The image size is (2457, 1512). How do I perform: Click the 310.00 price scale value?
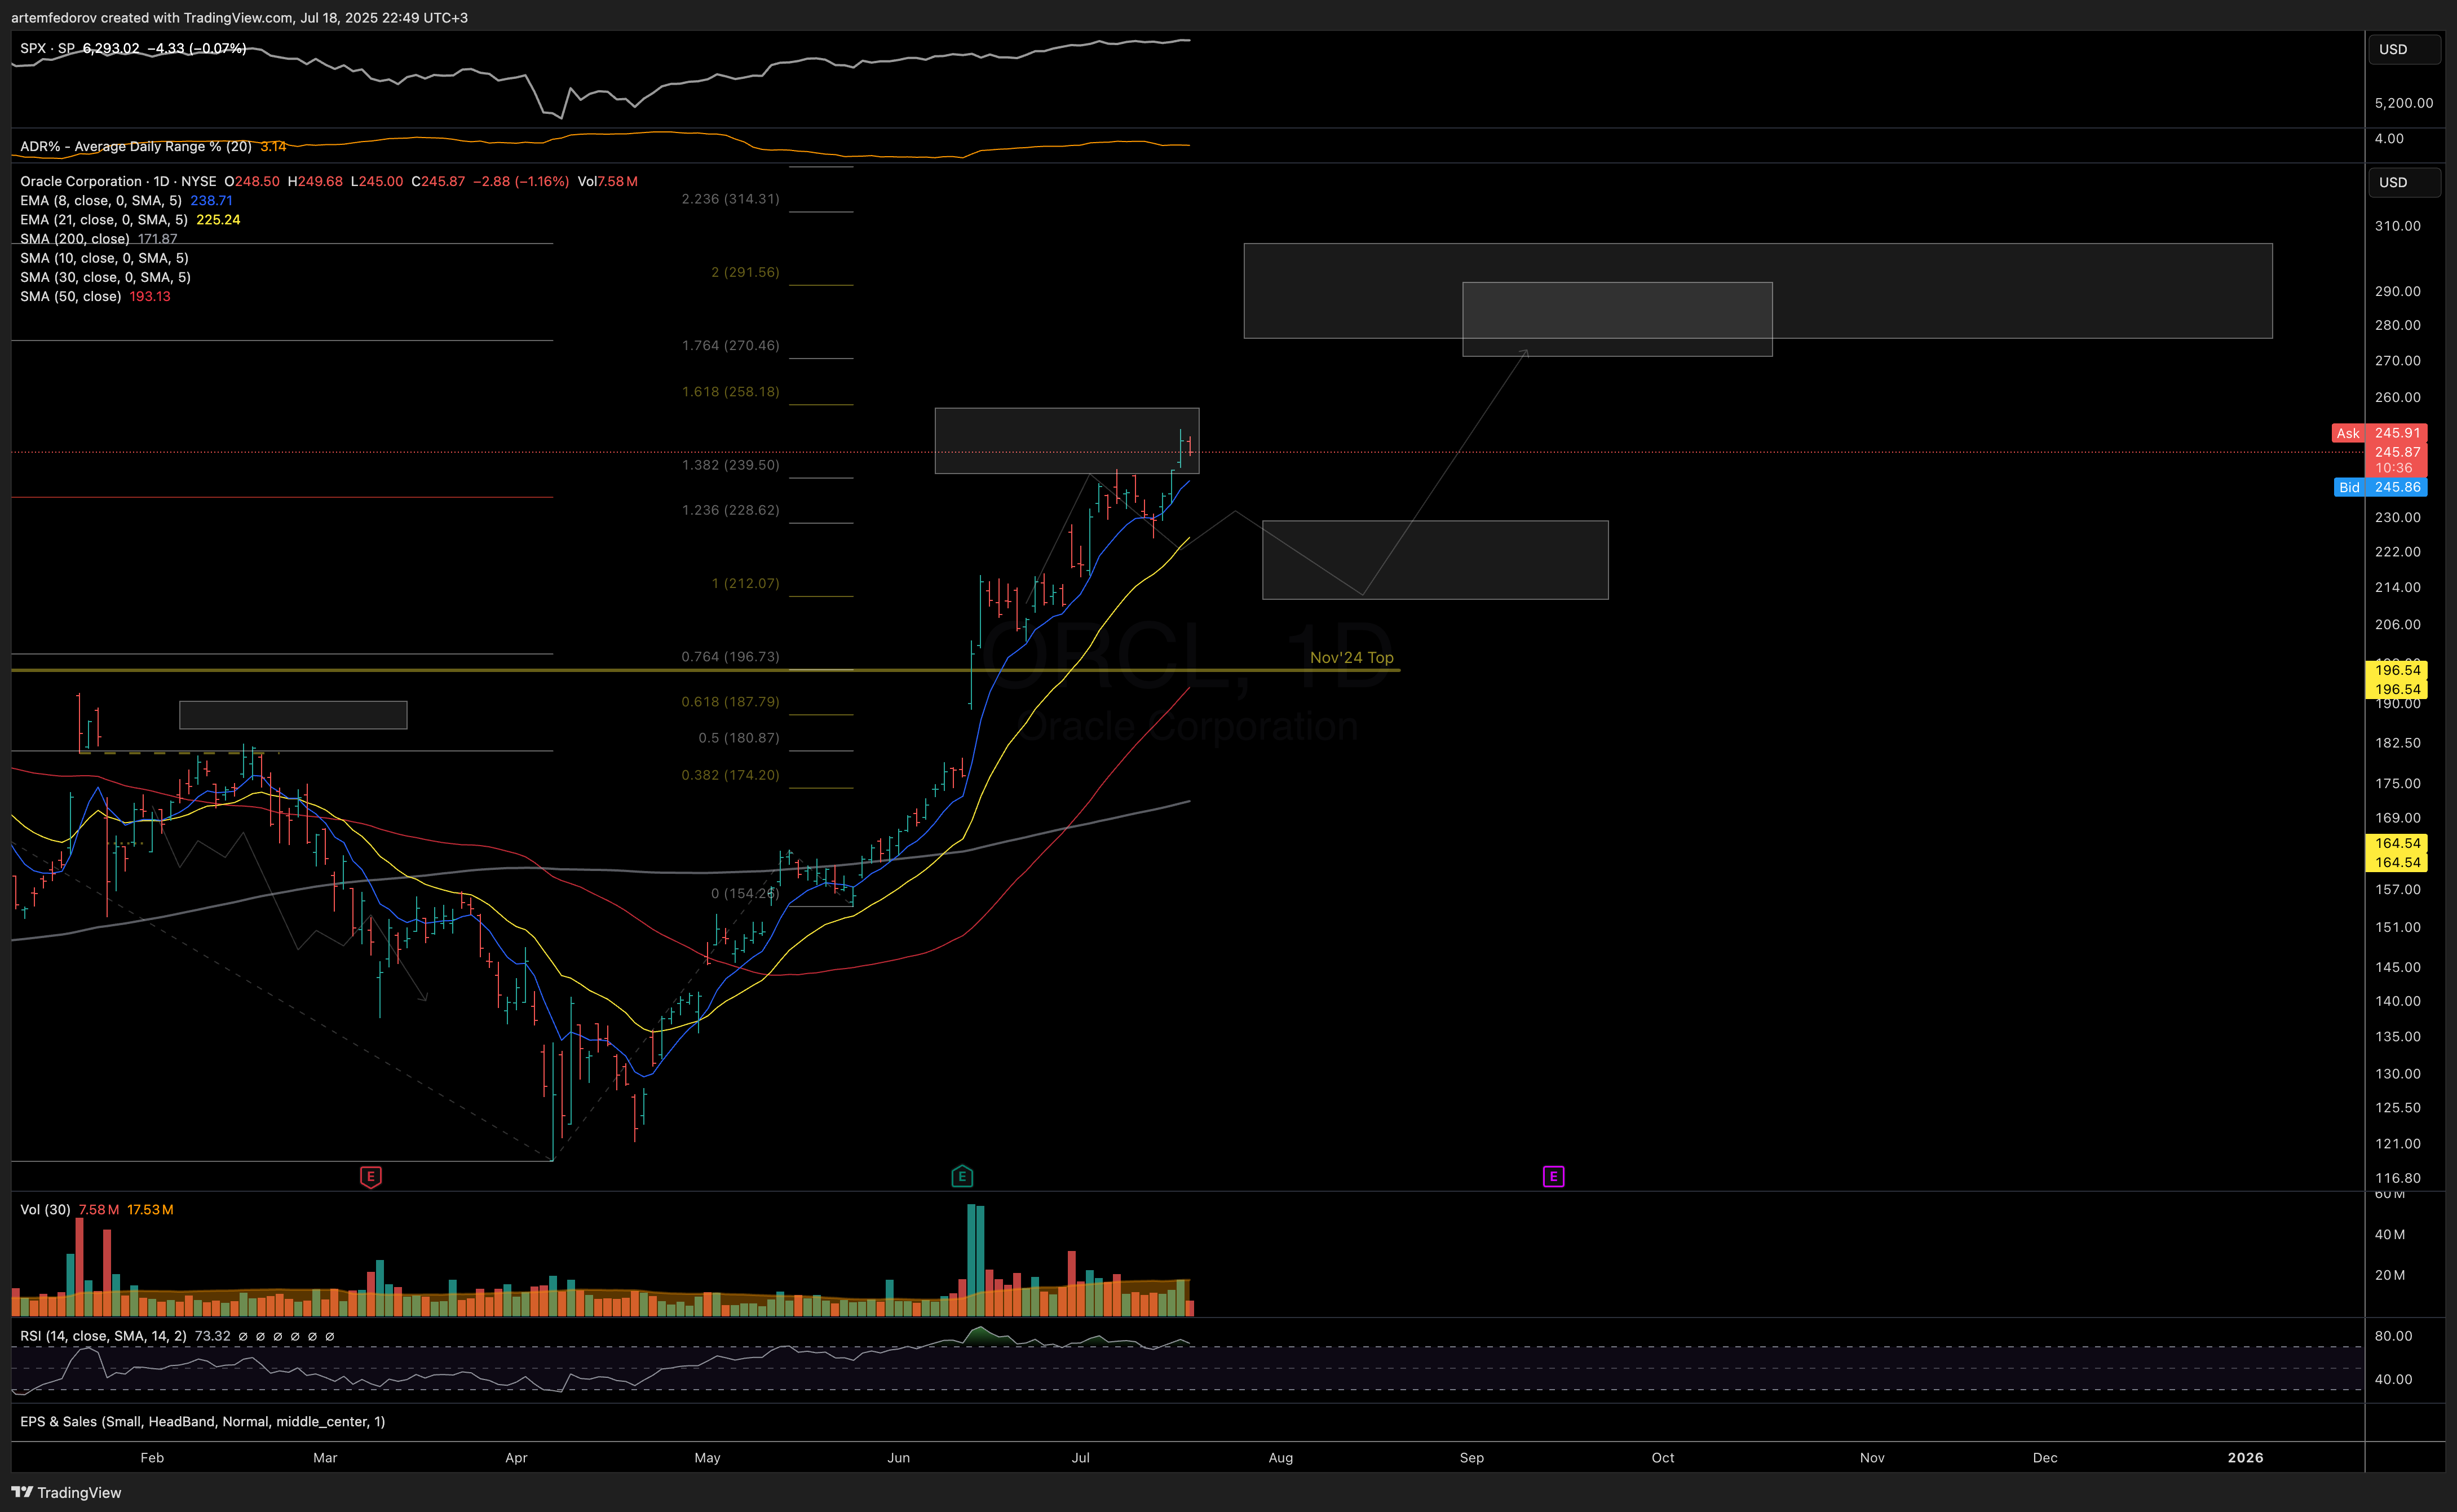point(2397,226)
